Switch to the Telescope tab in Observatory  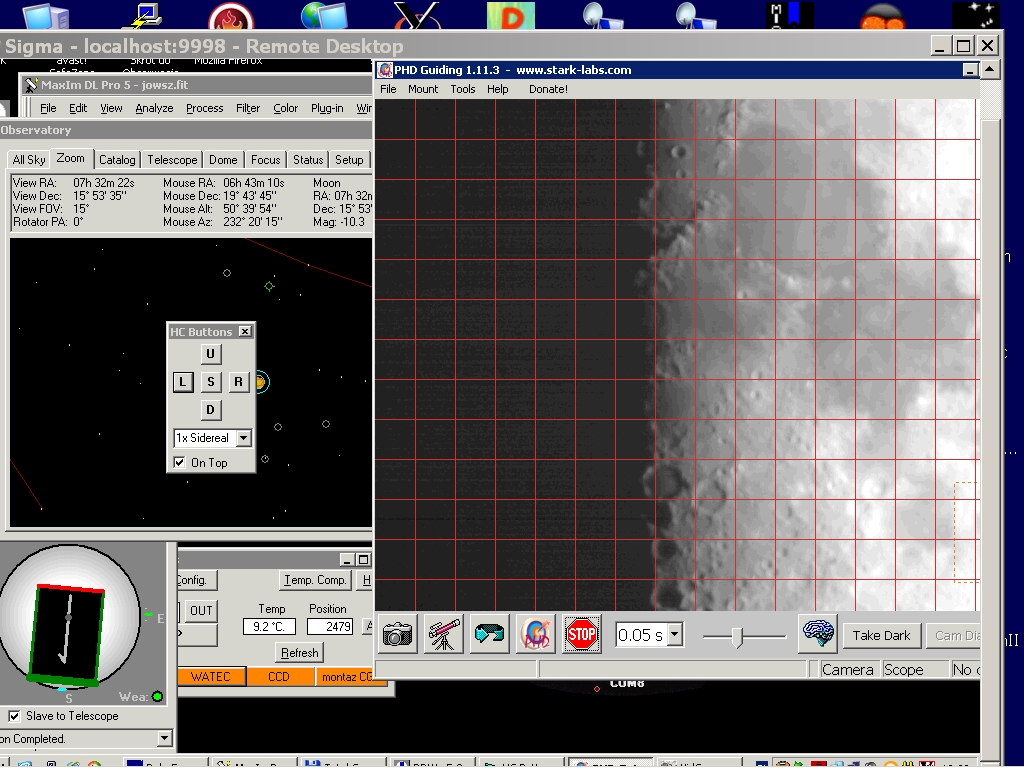[172, 160]
